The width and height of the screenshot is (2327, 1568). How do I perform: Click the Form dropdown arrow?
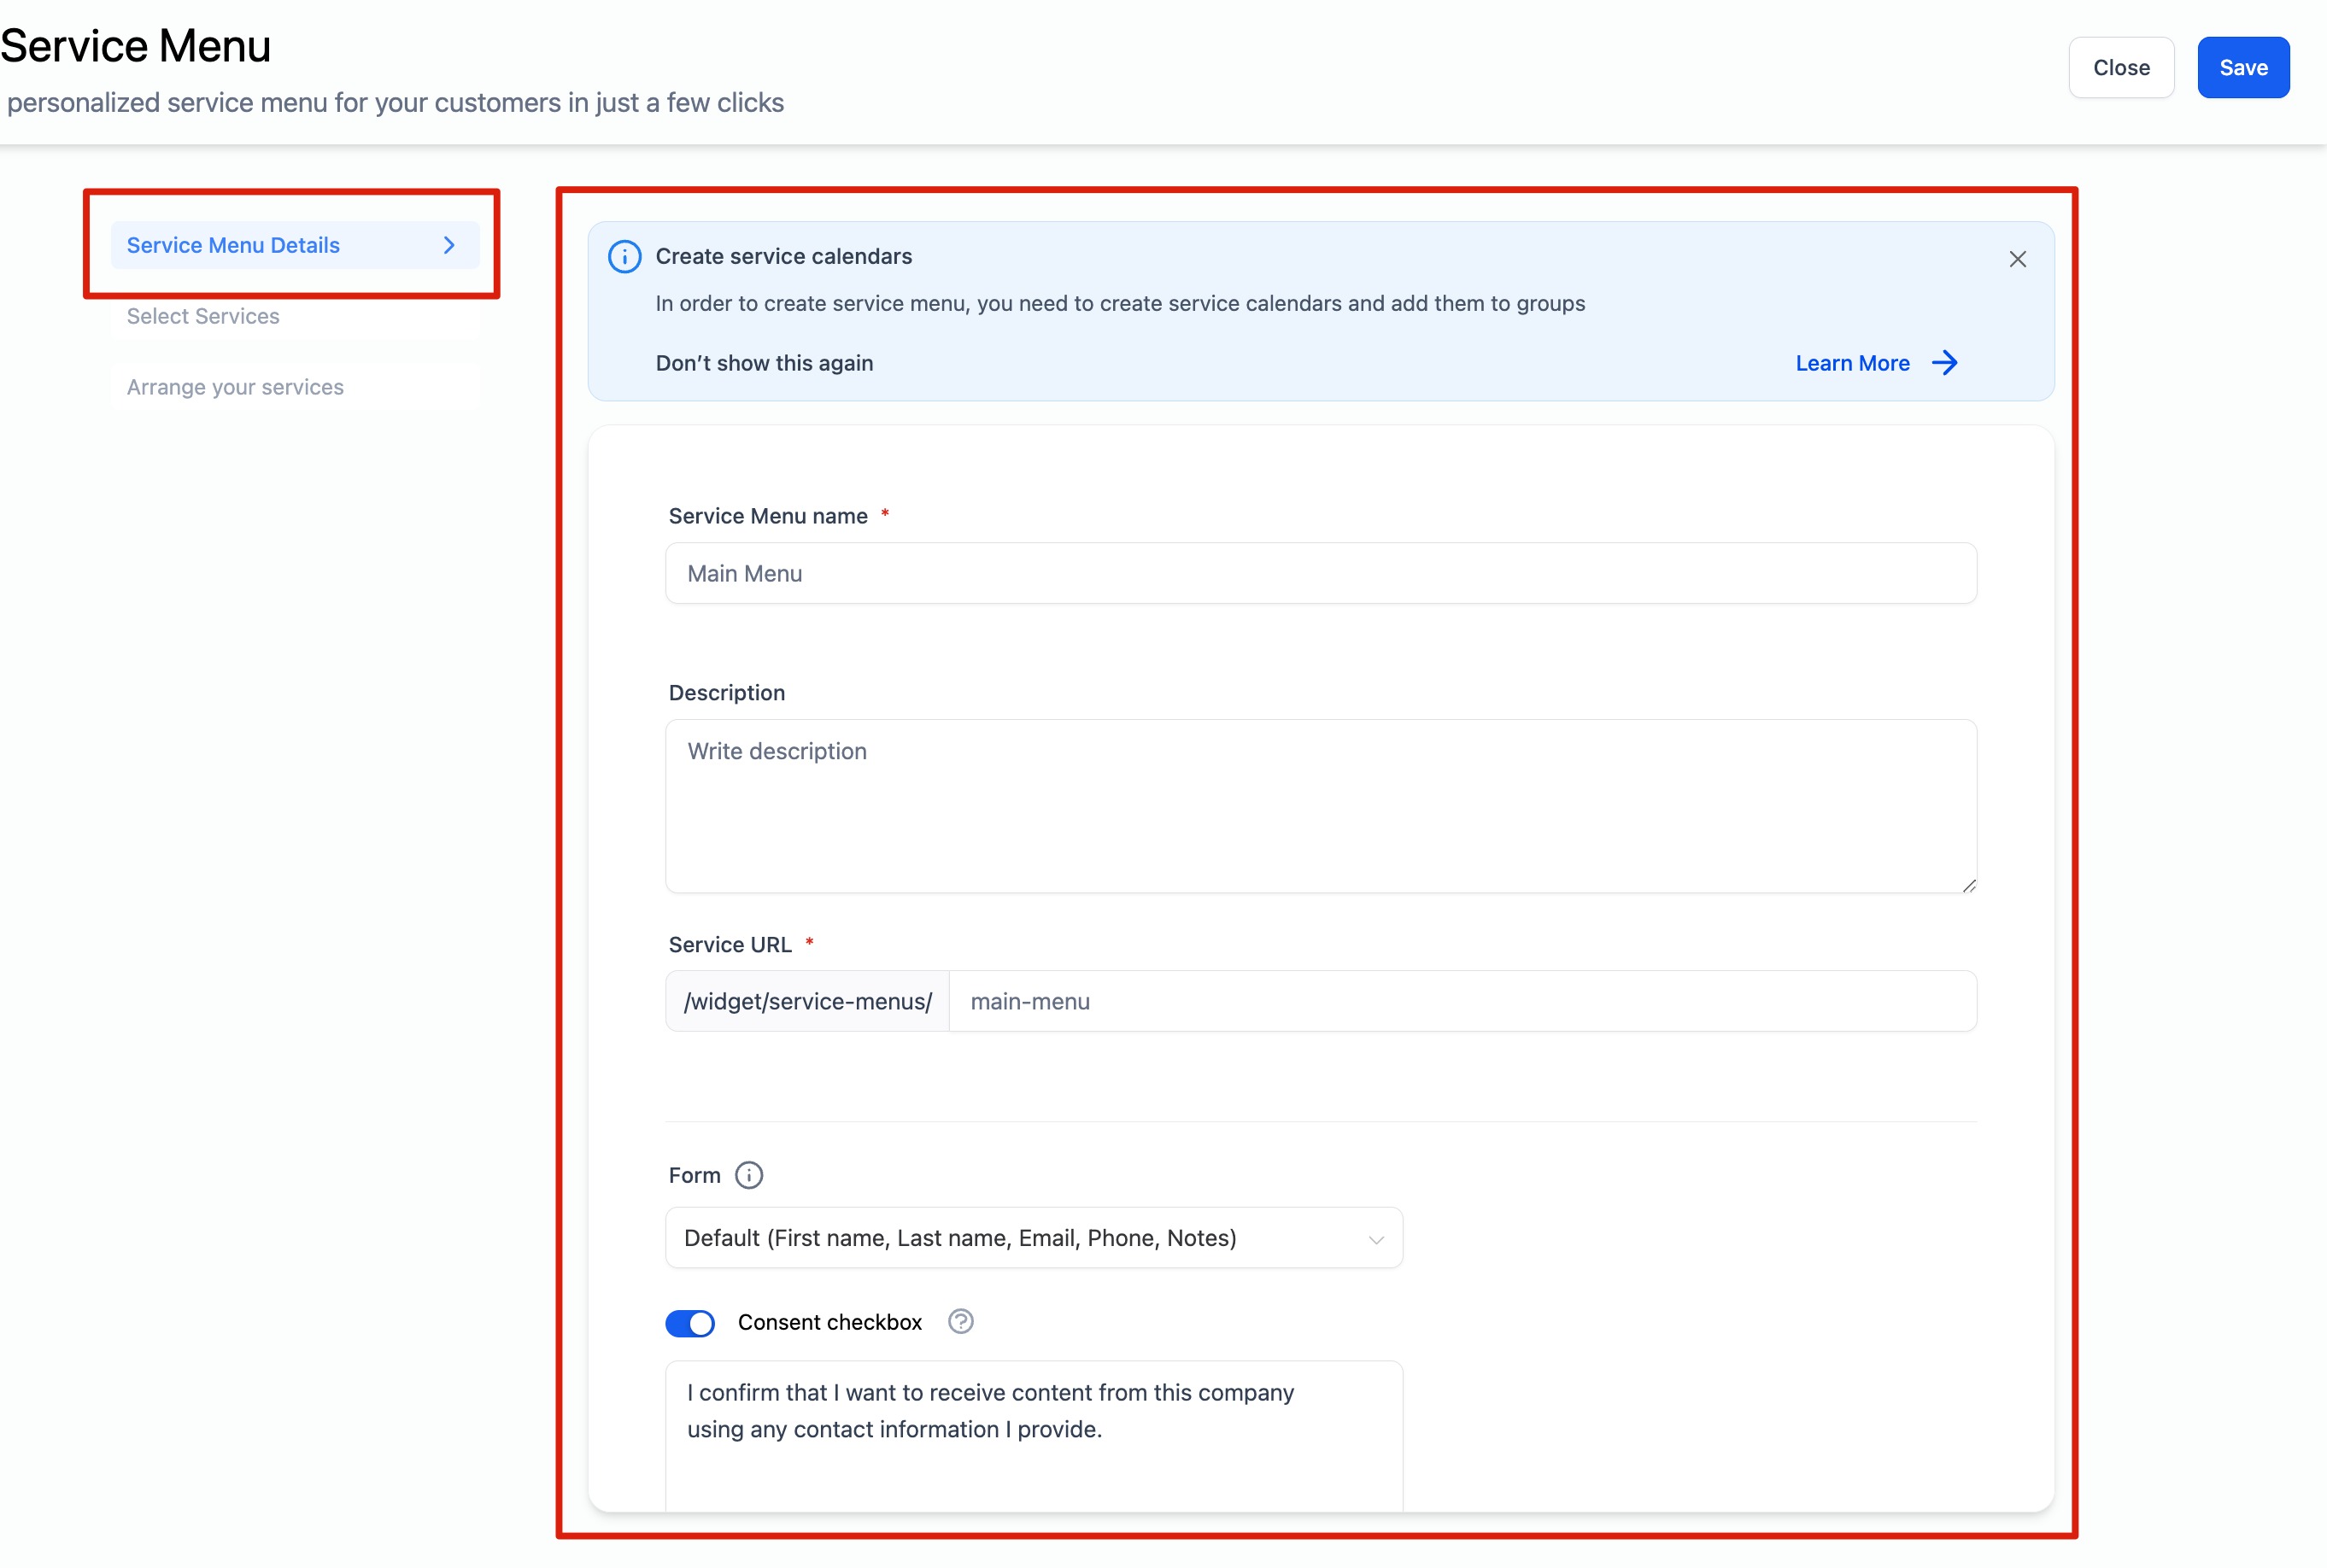tap(1376, 1240)
